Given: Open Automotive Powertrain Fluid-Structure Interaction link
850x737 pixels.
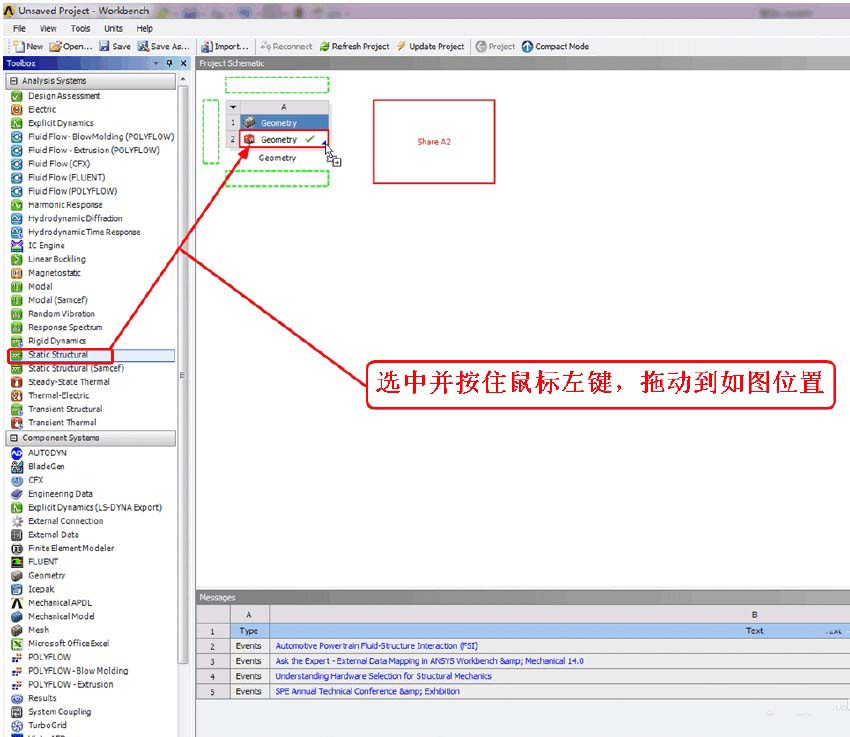Looking at the screenshot, I should pyautogui.click(x=377, y=646).
